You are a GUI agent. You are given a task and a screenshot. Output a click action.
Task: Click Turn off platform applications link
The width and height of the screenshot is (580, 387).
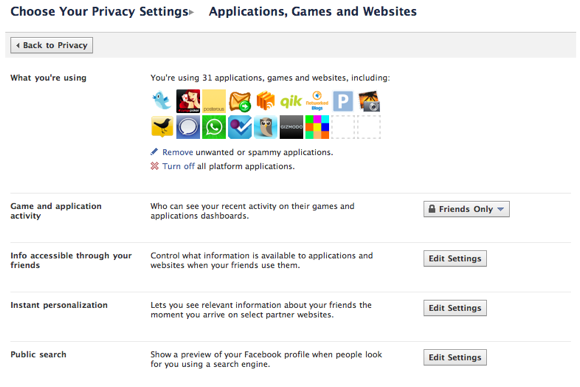coord(178,166)
